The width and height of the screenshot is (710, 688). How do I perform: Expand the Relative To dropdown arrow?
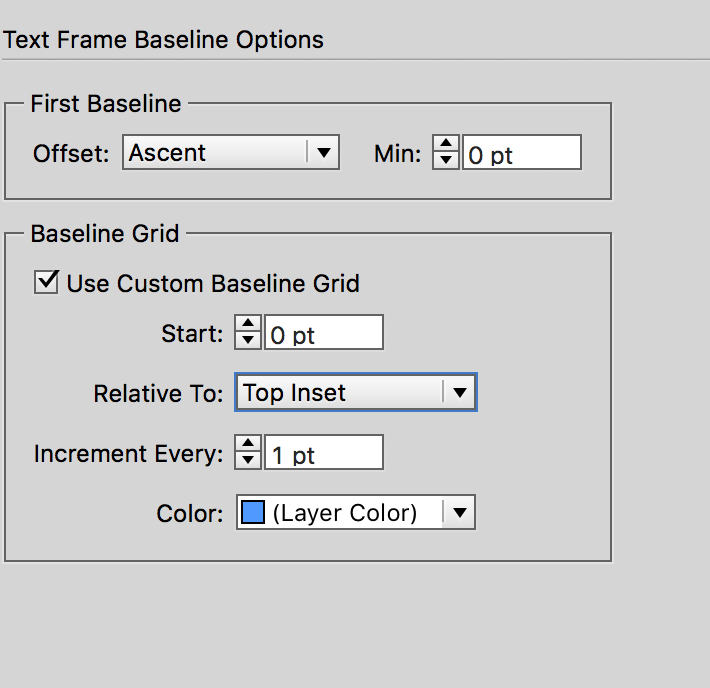(459, 393)
